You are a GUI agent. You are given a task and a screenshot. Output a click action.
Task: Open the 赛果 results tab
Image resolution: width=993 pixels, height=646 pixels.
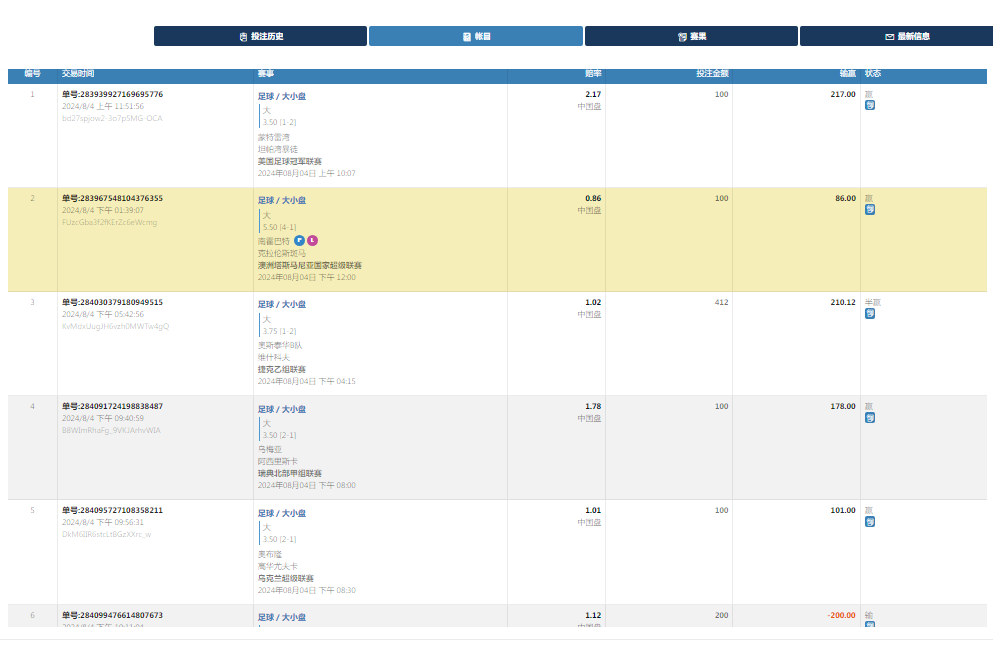[x=691, y=36]
